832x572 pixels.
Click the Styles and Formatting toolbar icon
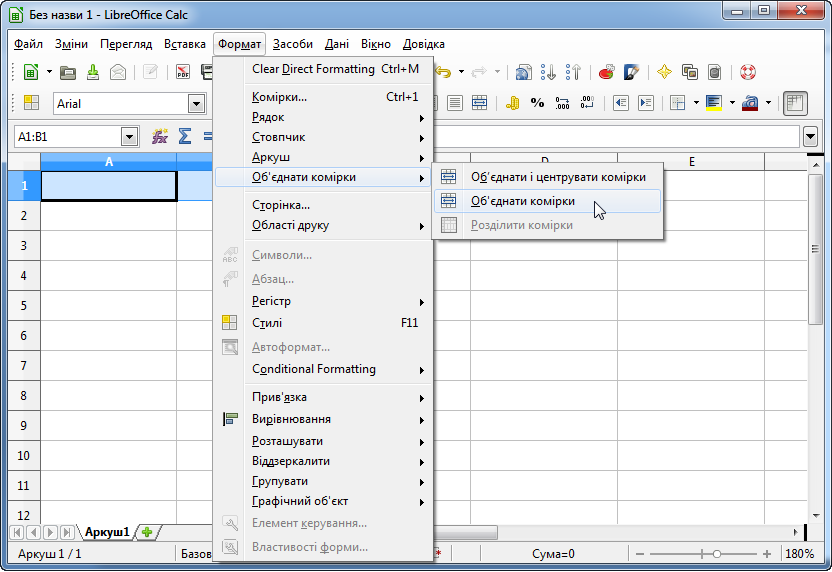[x=31, y=103]
